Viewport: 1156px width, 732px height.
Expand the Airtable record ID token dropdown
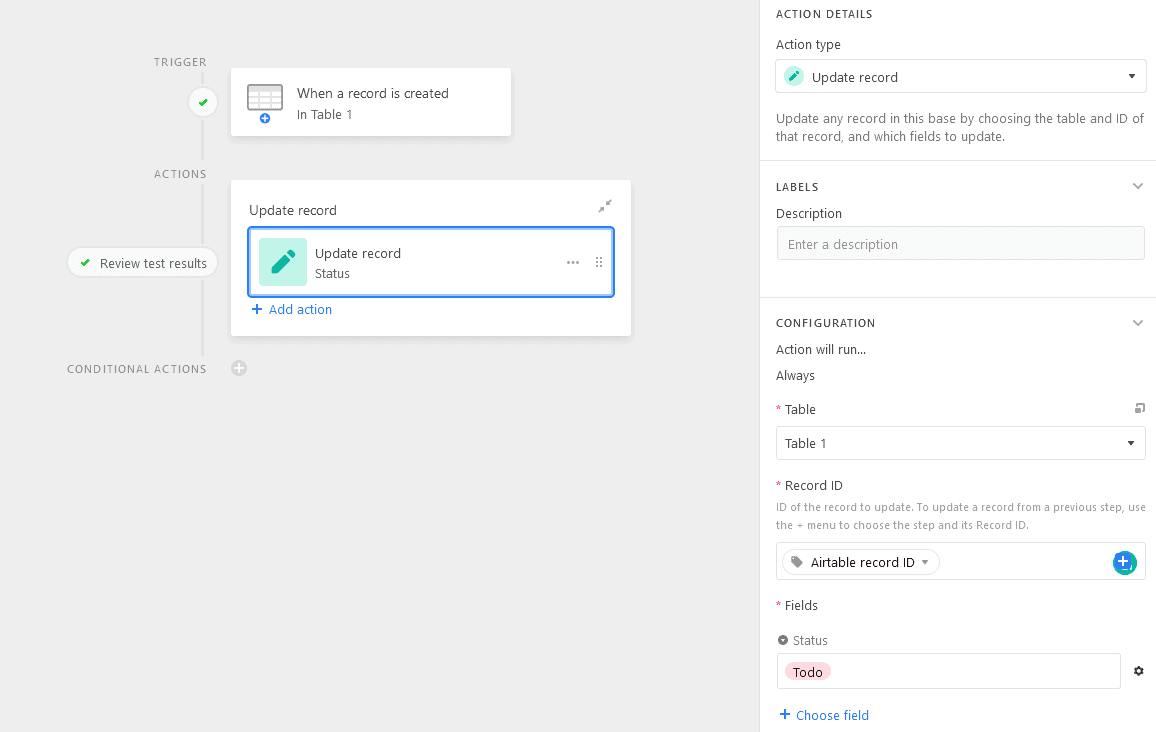point(925,562)
